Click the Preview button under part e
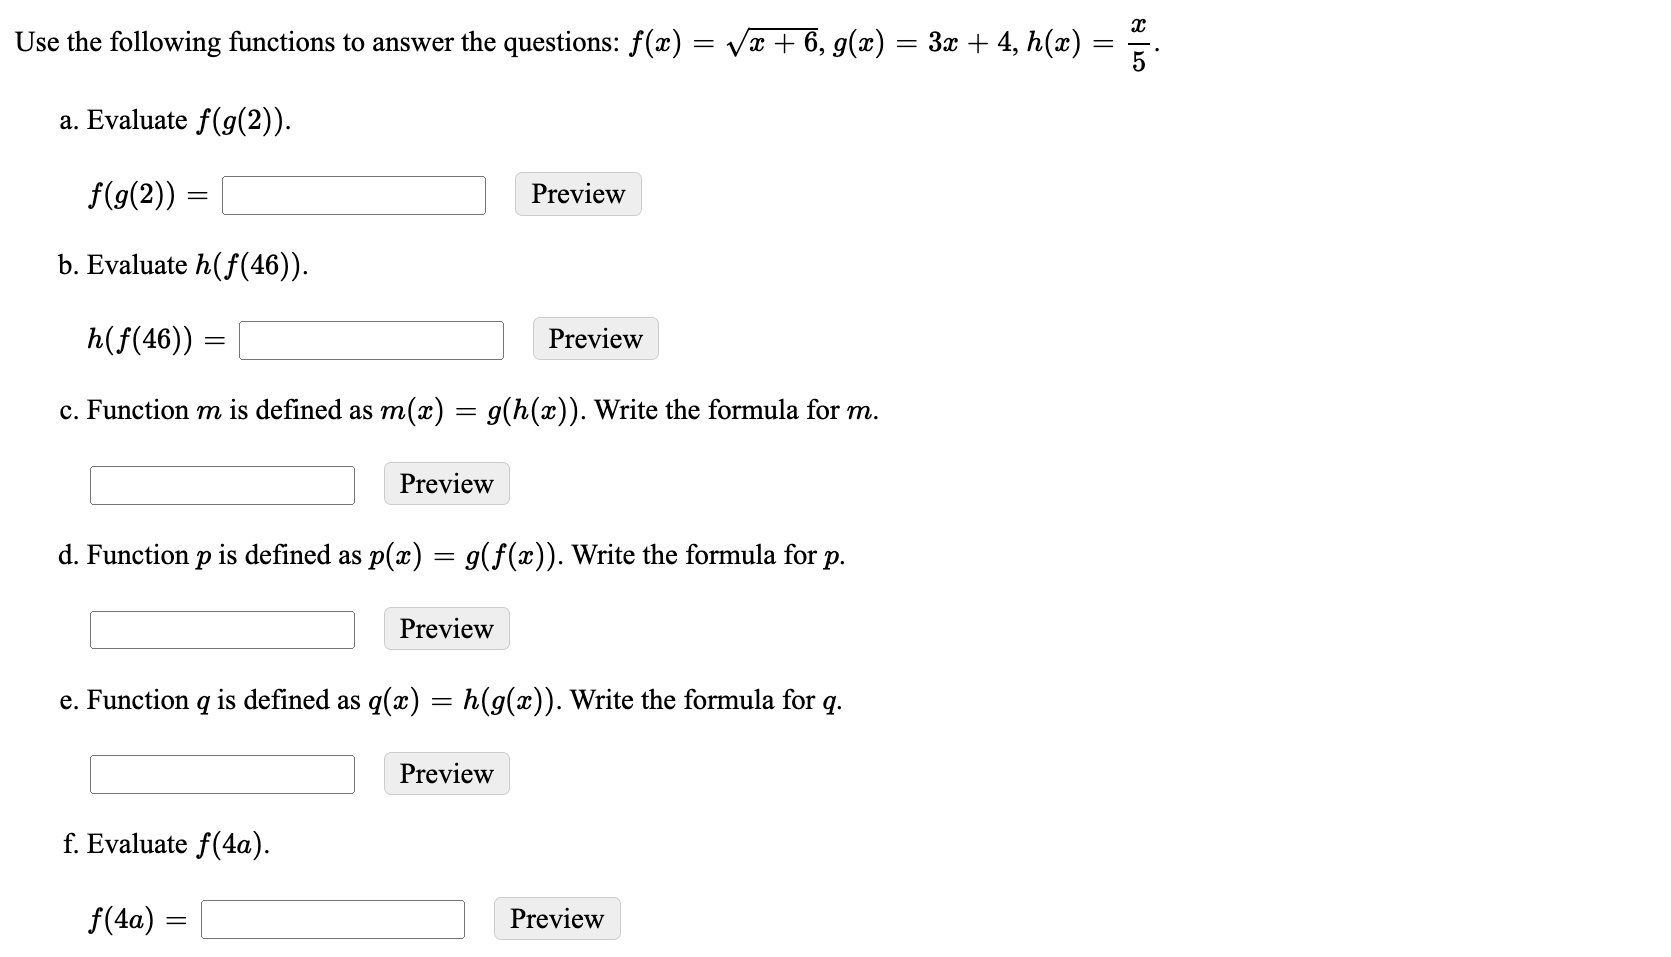The height and width of the screenshot is (957, 1671). tap(446, 773)
